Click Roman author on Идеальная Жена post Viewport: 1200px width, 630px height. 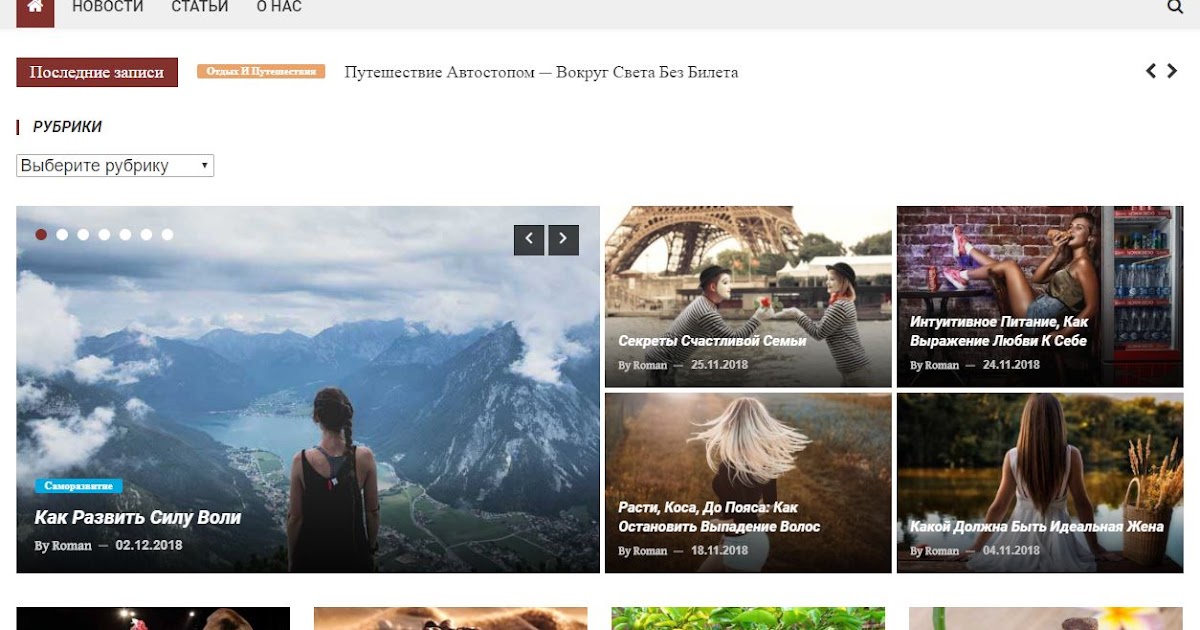[x=942, y=551]
